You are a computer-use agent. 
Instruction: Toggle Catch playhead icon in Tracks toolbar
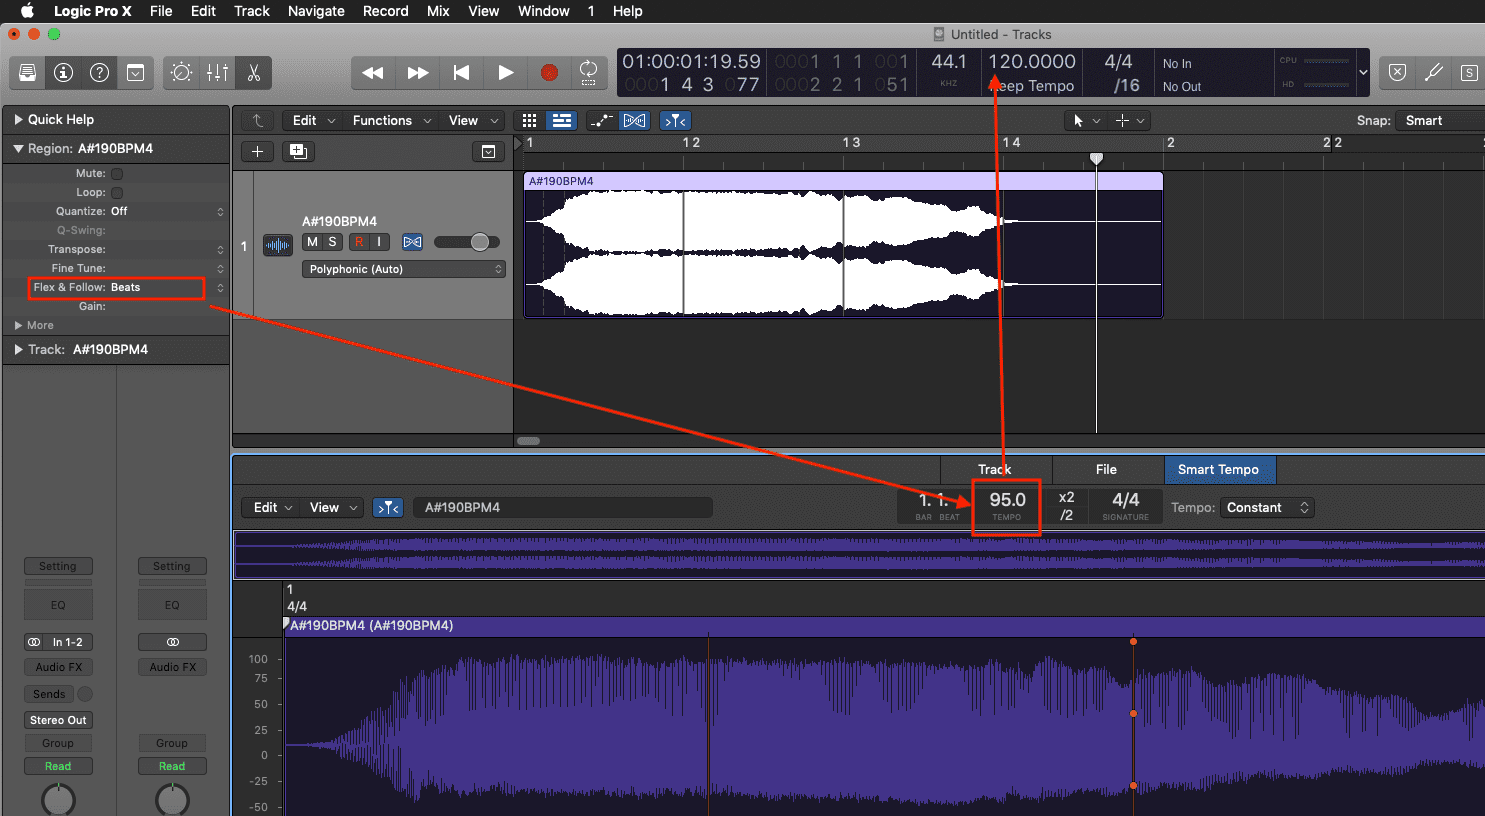pyautogui.click(x=675, y=121)
